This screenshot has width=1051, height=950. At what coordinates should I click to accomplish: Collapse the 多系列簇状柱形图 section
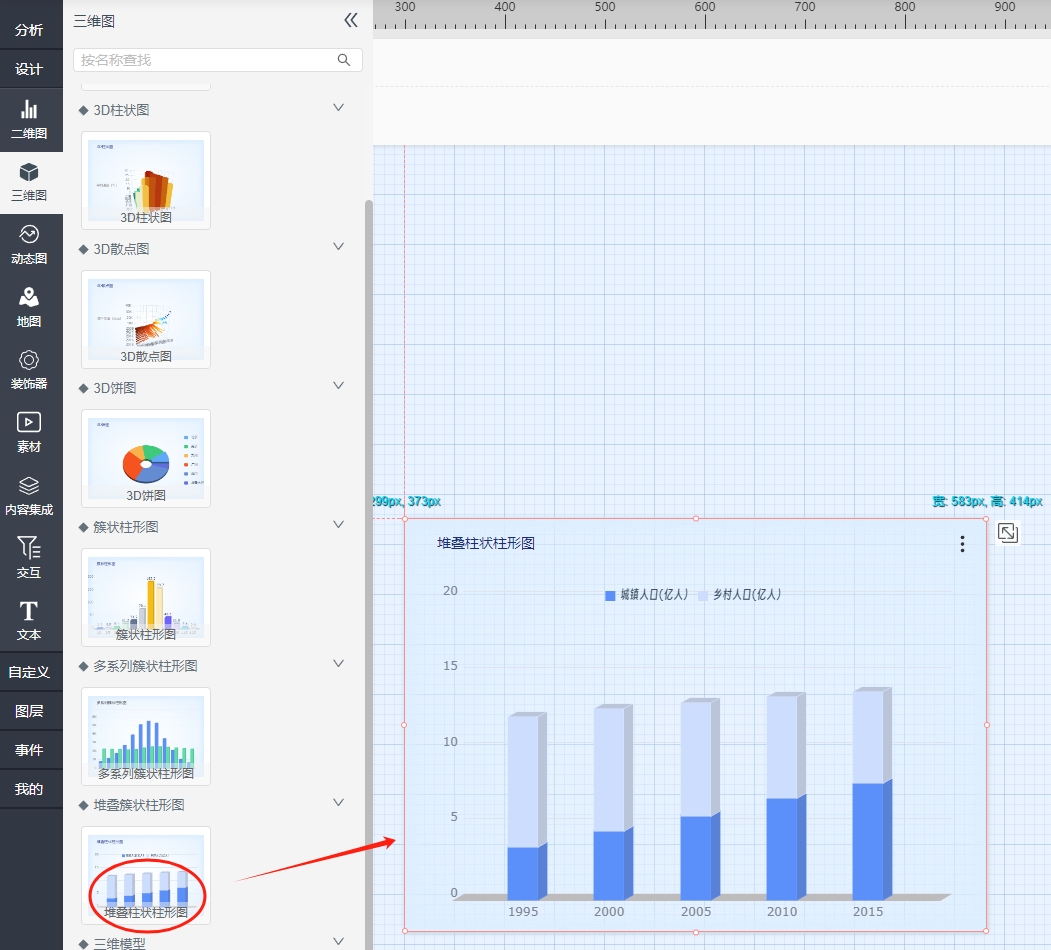pyautogui.click(x=338, y=664)
